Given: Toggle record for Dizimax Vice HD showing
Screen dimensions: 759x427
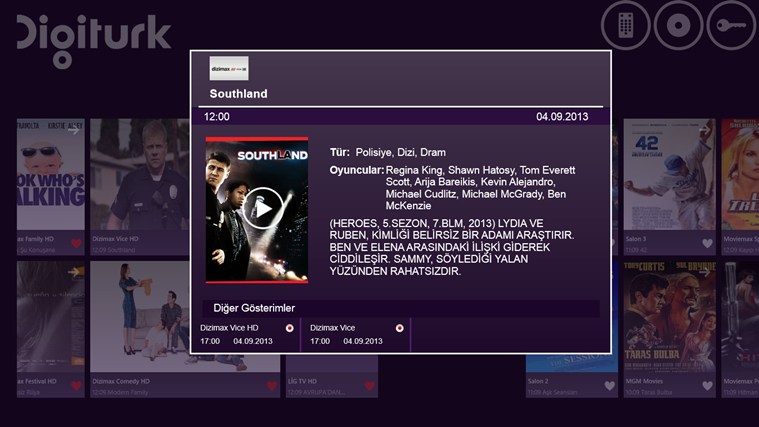Looking at the screenshot, I should point(289,328).
